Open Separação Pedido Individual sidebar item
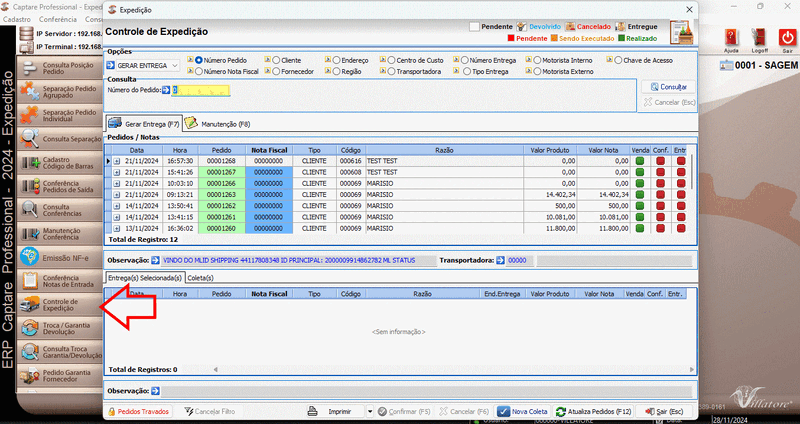This screenshot has height=424, width=800. (60, 115)
